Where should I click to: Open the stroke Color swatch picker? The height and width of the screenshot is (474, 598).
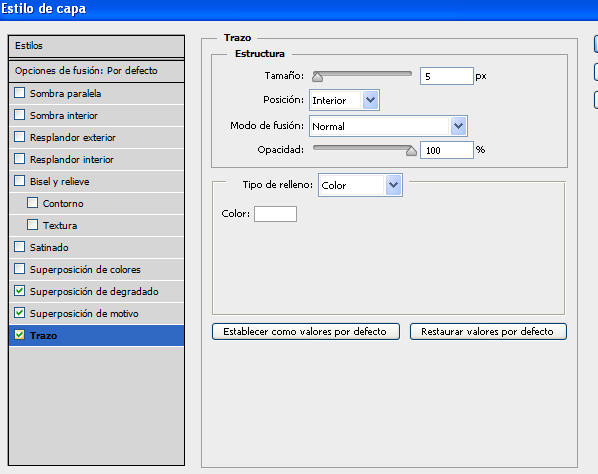tap(275, 214)
